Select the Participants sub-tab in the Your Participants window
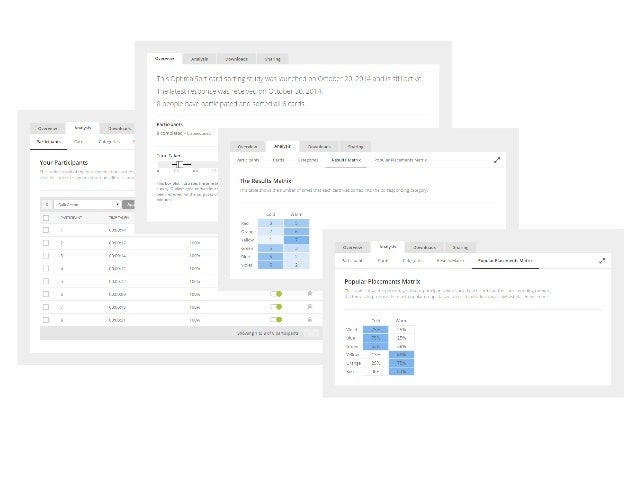The height and width of the screenshot is (479, 638). click(x=48, y=142)
